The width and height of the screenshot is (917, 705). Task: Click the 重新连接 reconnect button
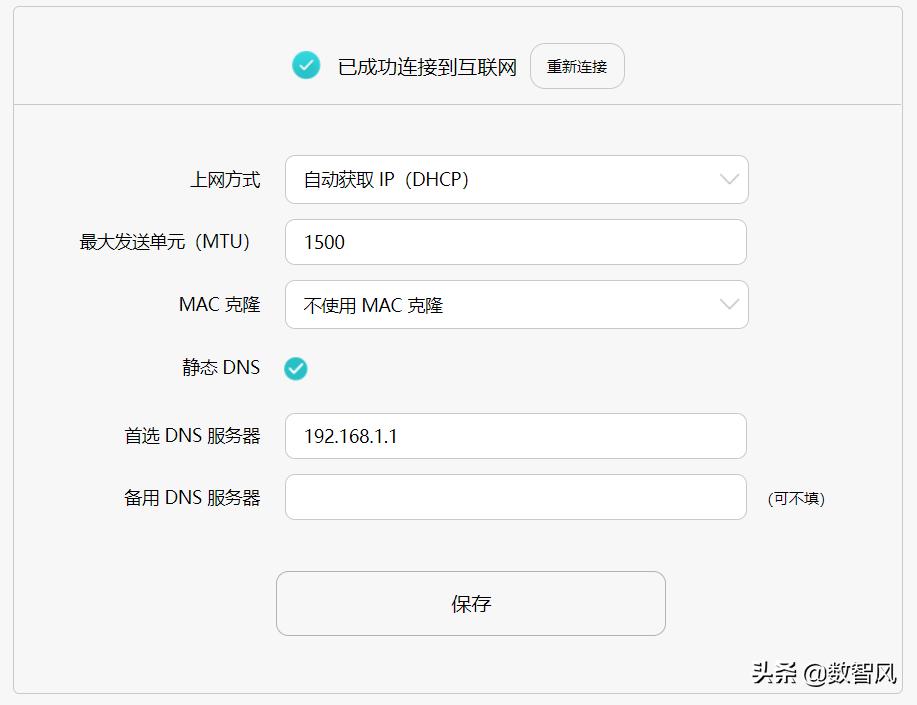click(x=577, y=65)
